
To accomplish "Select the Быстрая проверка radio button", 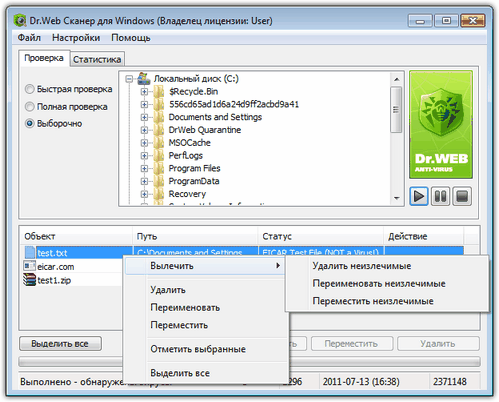I will coord(30,89).
